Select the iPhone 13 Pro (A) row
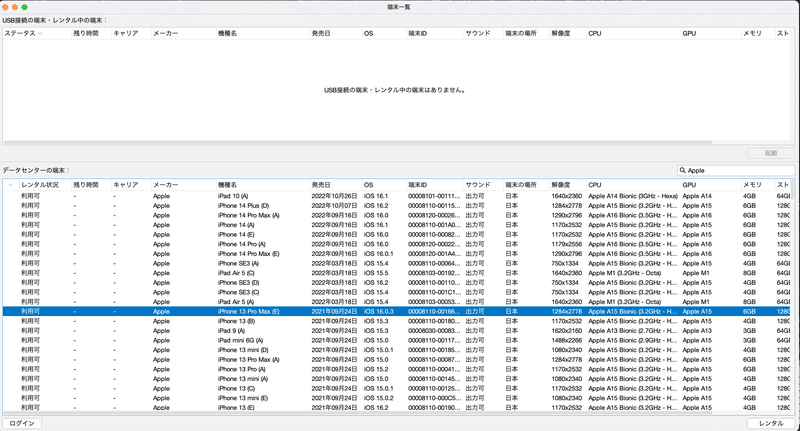 coord(396,369)
